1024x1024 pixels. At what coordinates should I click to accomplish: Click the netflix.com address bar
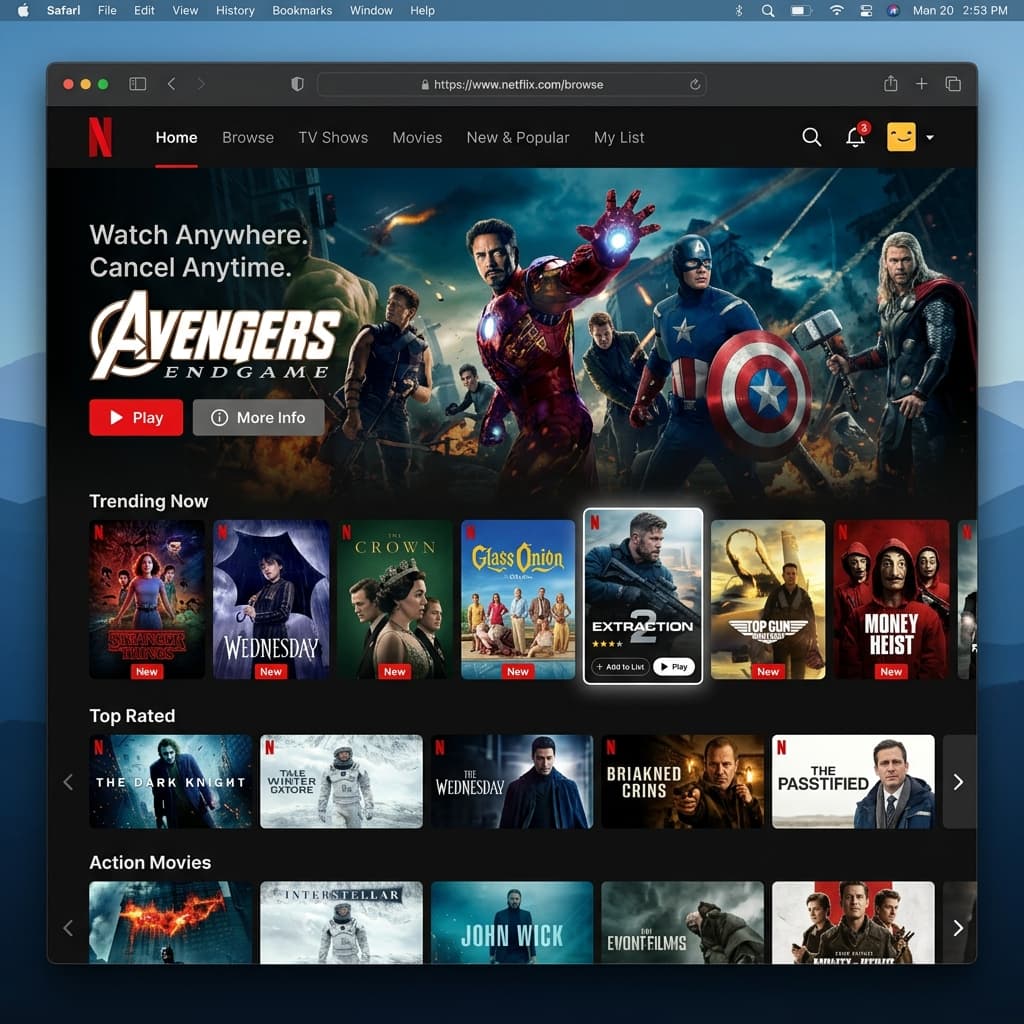511,84
